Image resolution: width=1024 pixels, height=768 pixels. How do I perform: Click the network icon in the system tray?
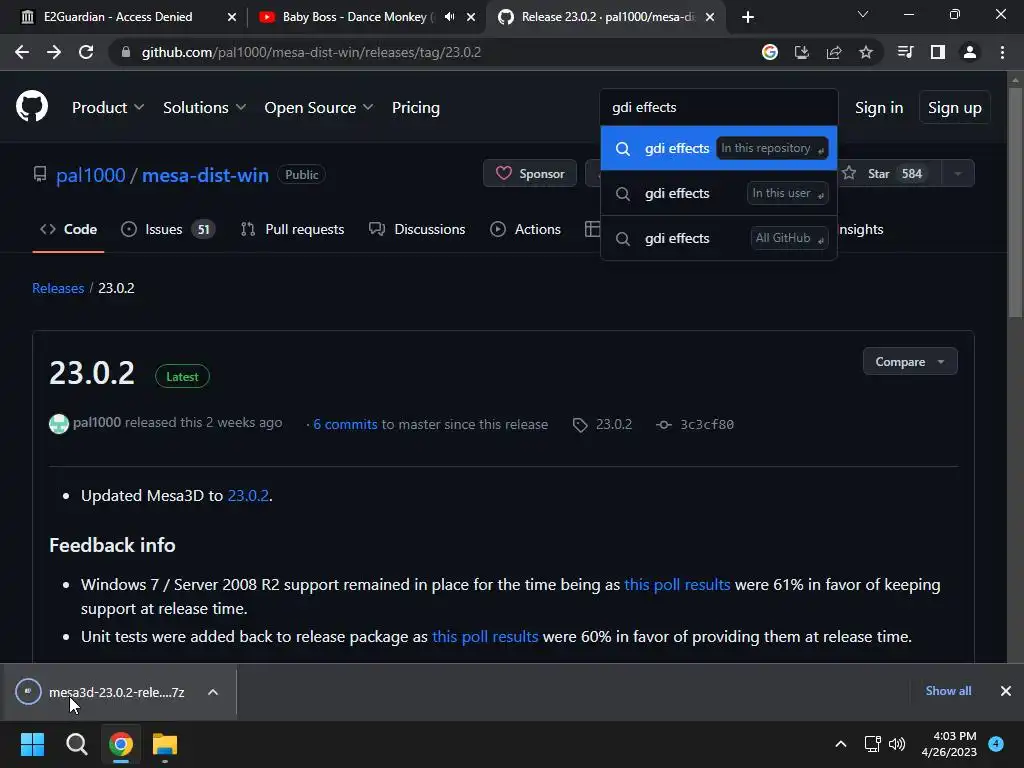872,744
